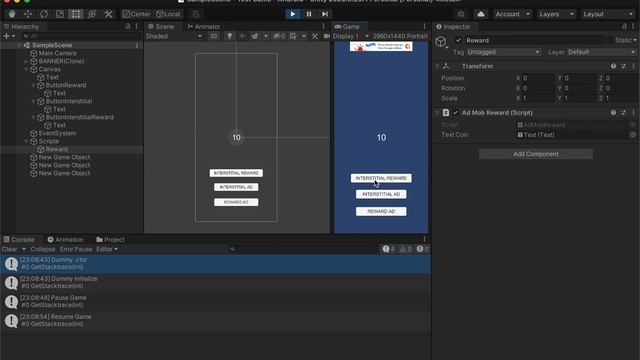640x360 pixels.
Task: Collapse the Transform component
Action: pos(438,66)
